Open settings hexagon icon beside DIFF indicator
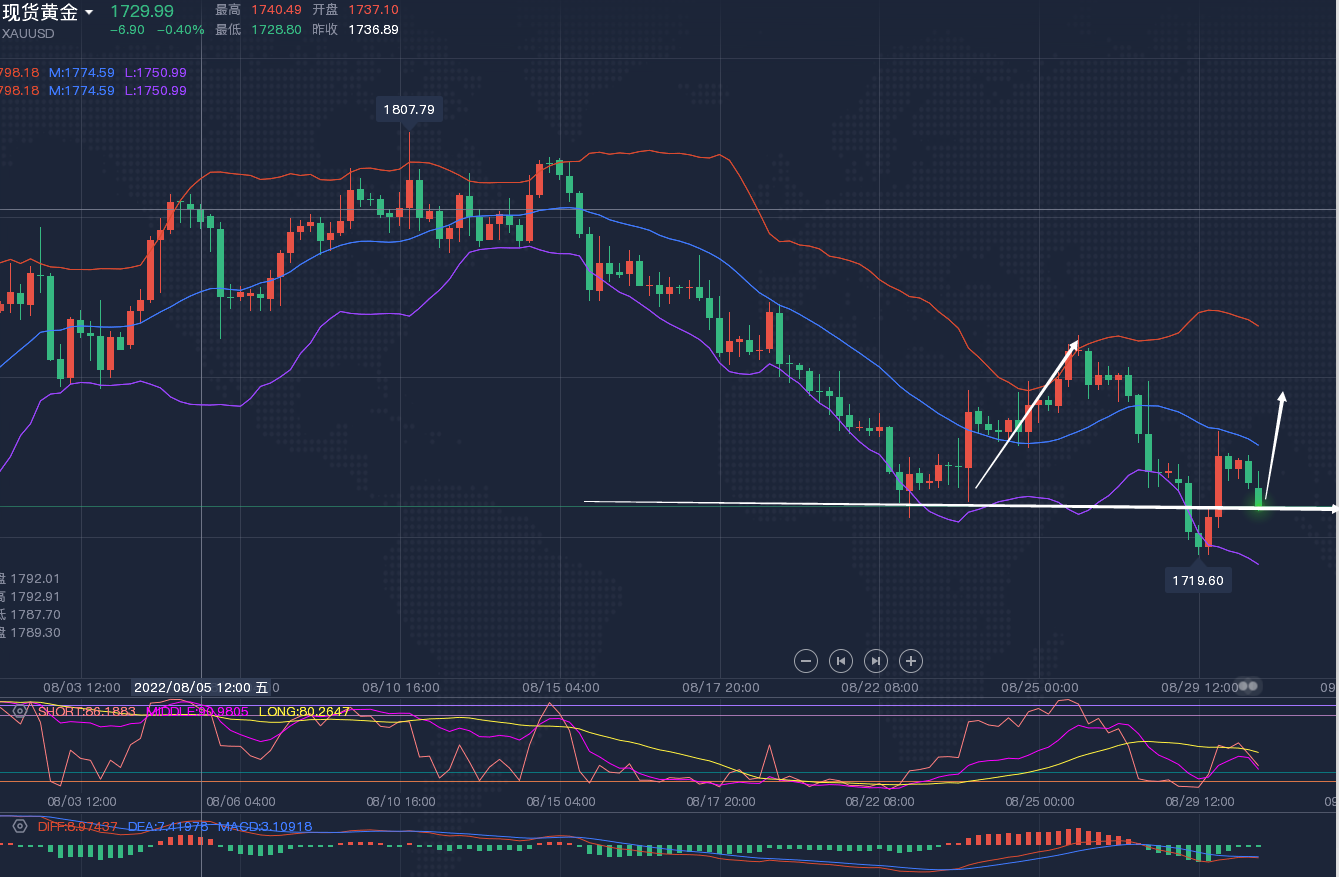1339x877 pixels. [x=19, y=826]
